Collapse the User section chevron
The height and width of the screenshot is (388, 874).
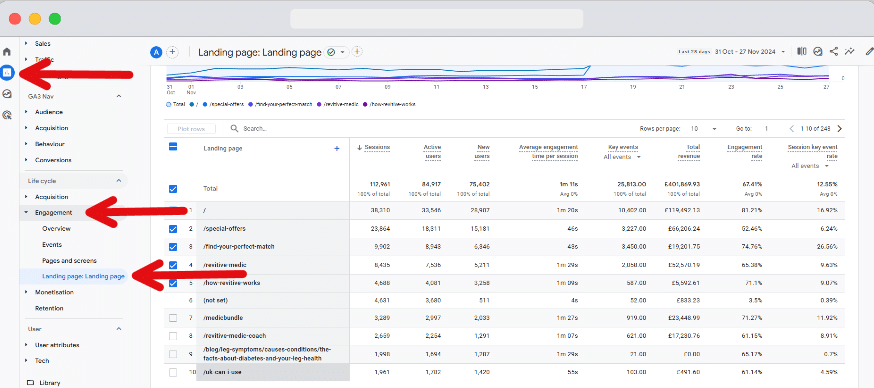(118, 329)
